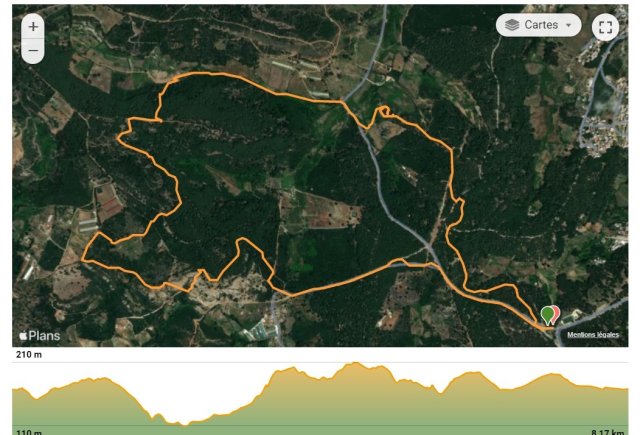Click the Apple Plans logo
The width and height of the screenshot is (640, 435).
point(40,336)
